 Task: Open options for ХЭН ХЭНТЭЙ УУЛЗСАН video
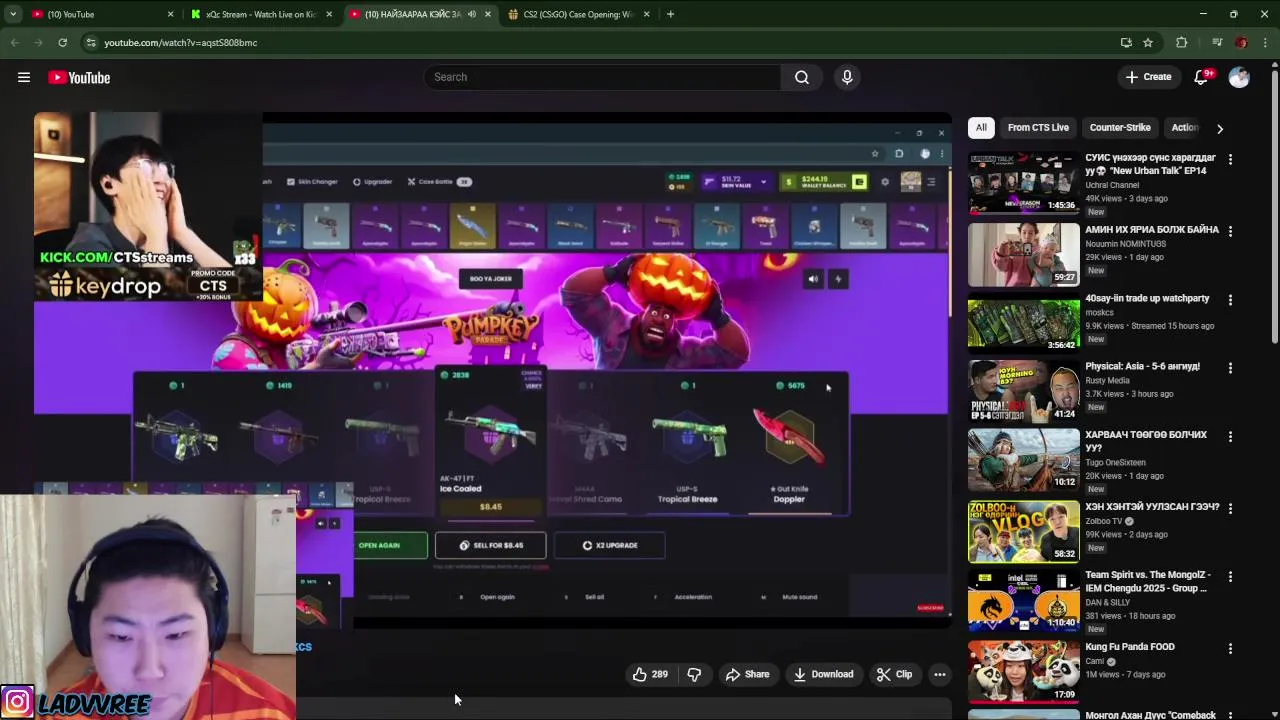tap(1230, 509)
